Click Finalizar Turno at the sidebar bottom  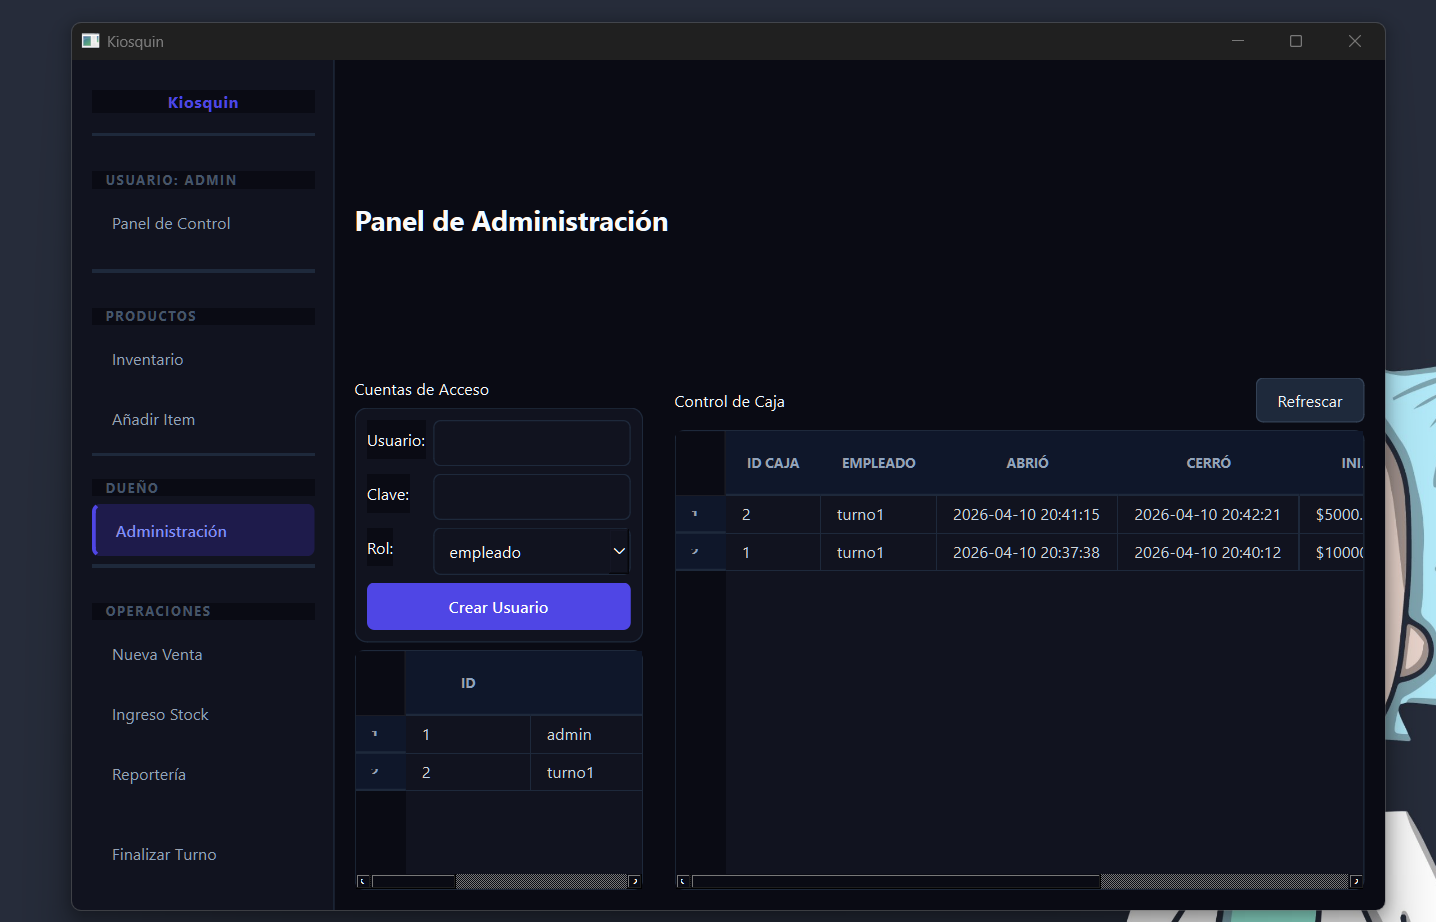click(x=164, y=854)
